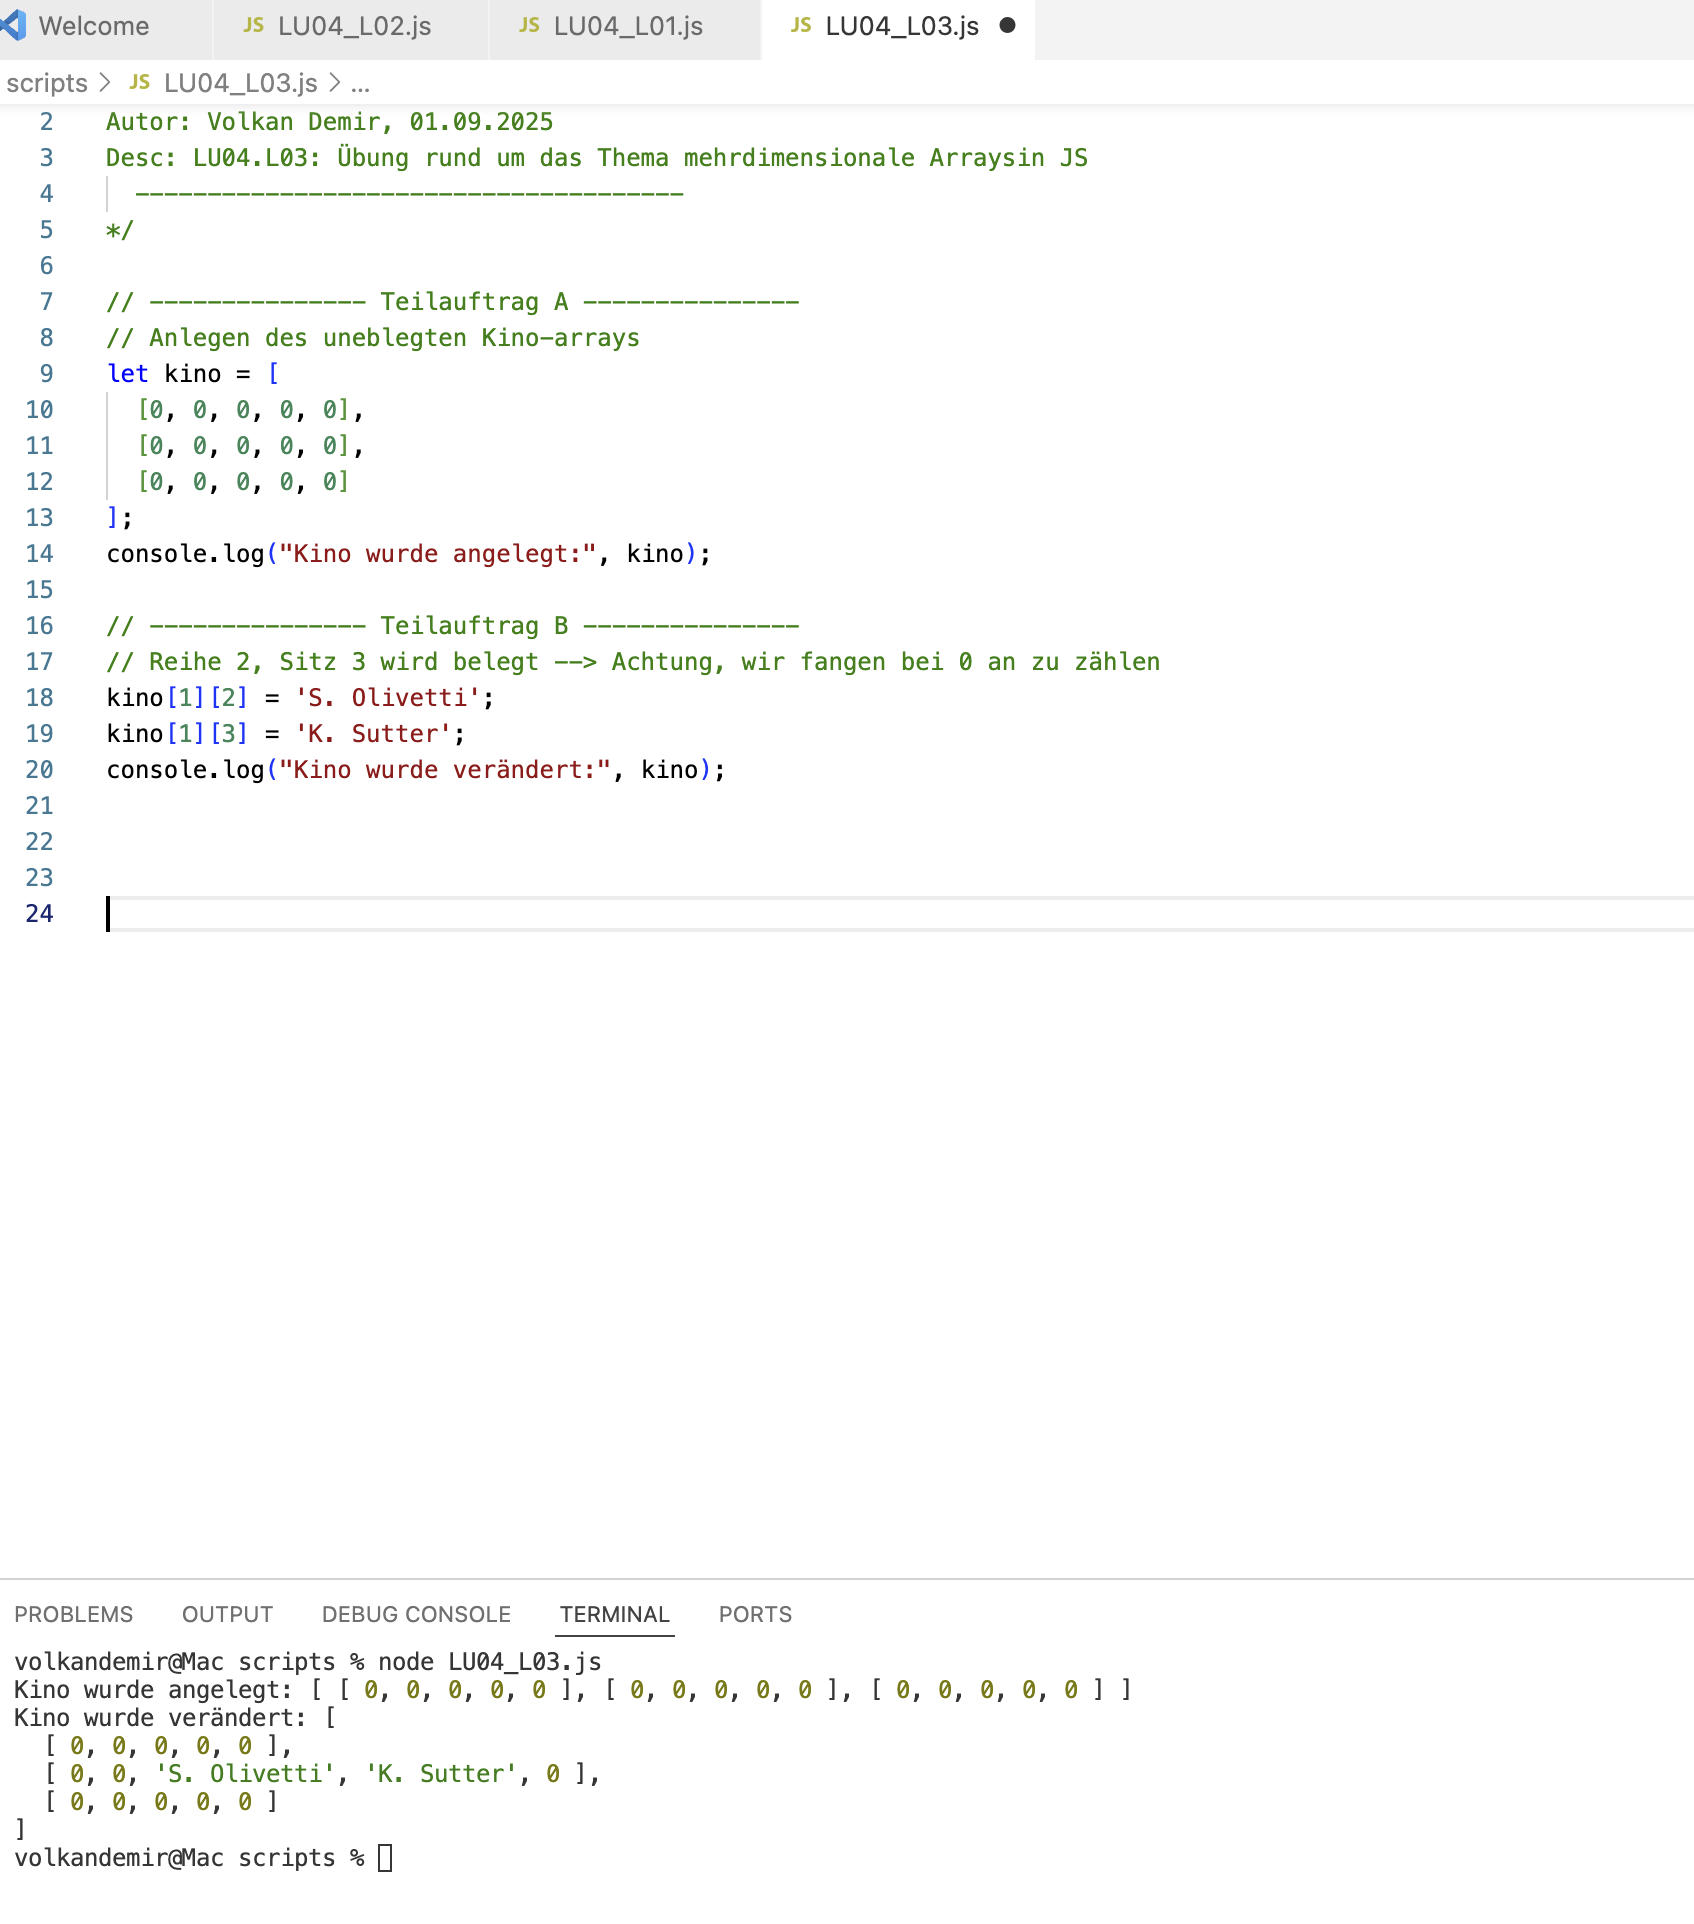Open the DEBUG CONSOLE panel tab
The width and height of the screenshot is (1694, 1924).
[x=416, y=1614]
